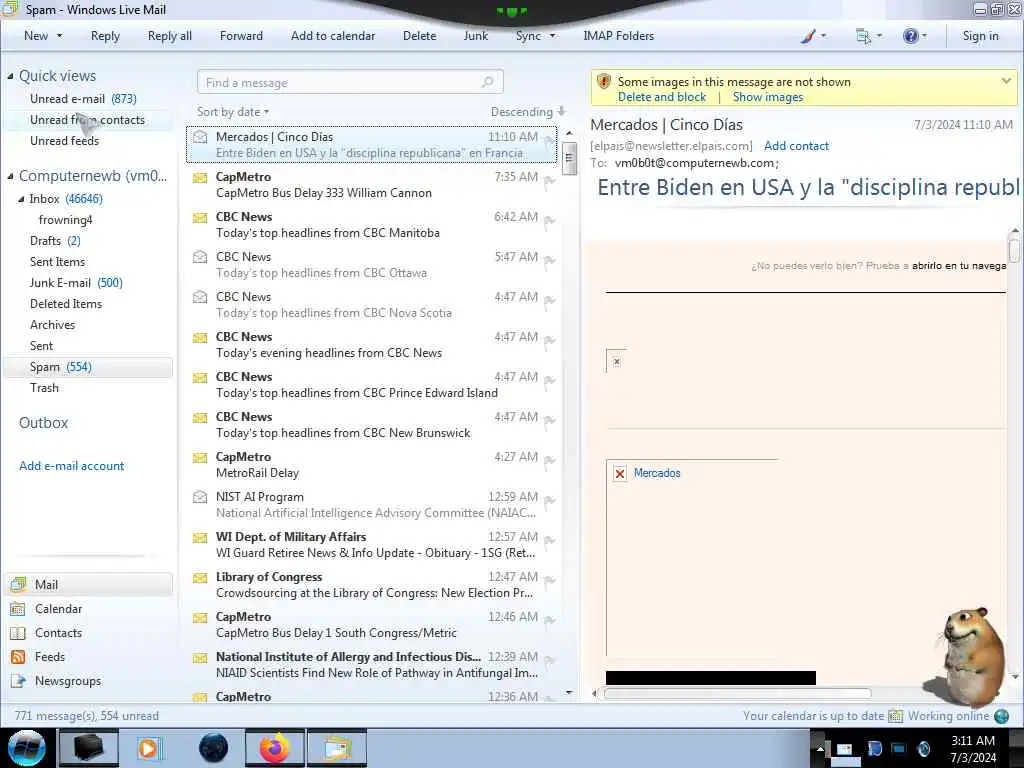
Task: Click message list vertical scrollbar thumb
Action: (569, 158)
